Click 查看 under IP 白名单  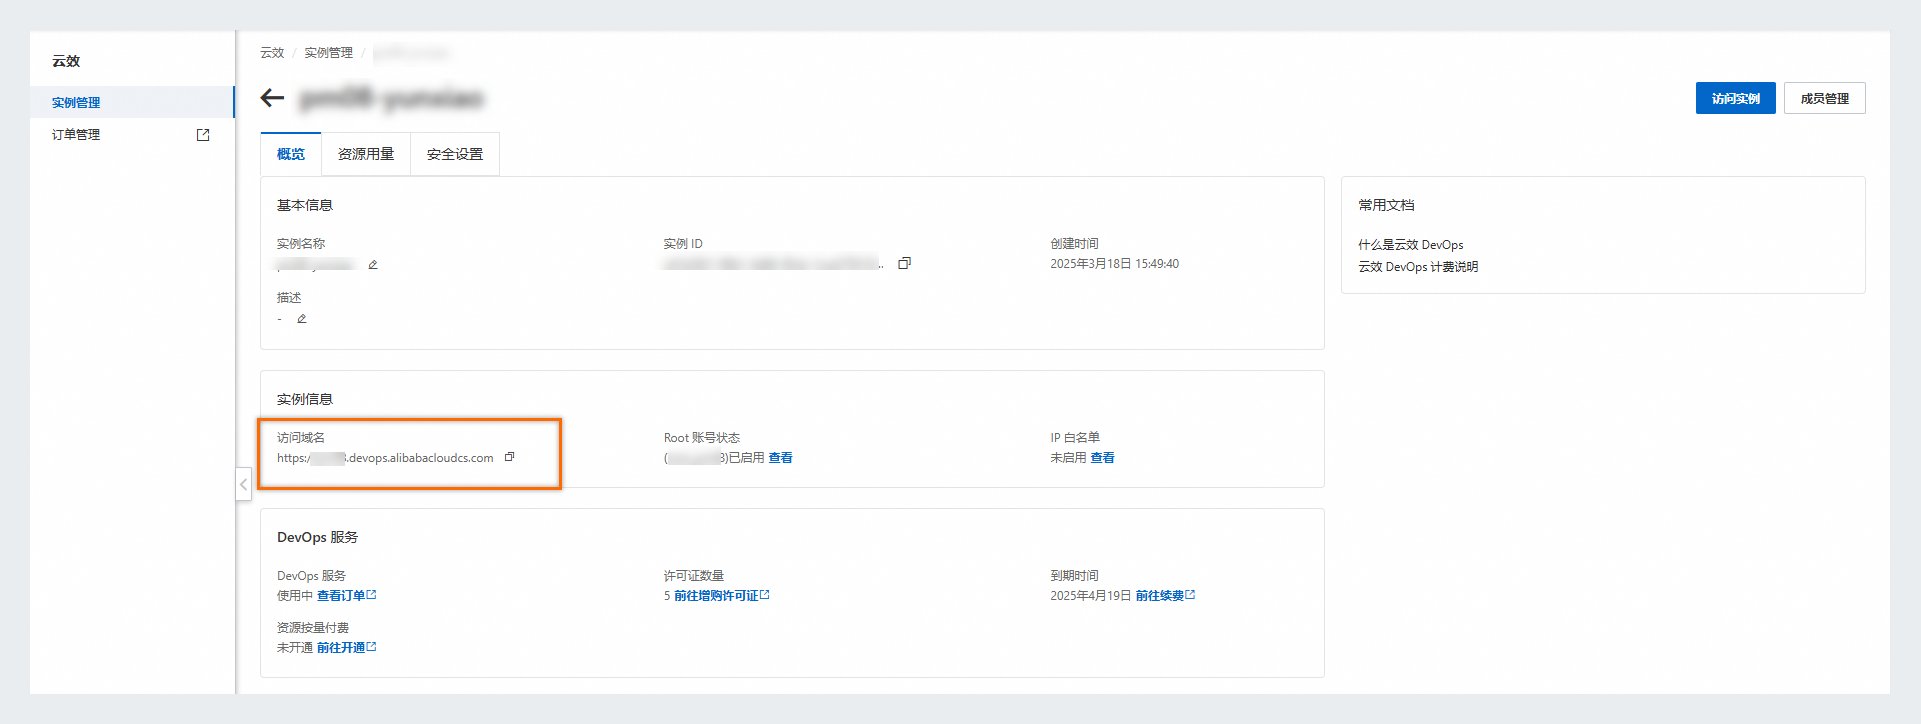1102,458
